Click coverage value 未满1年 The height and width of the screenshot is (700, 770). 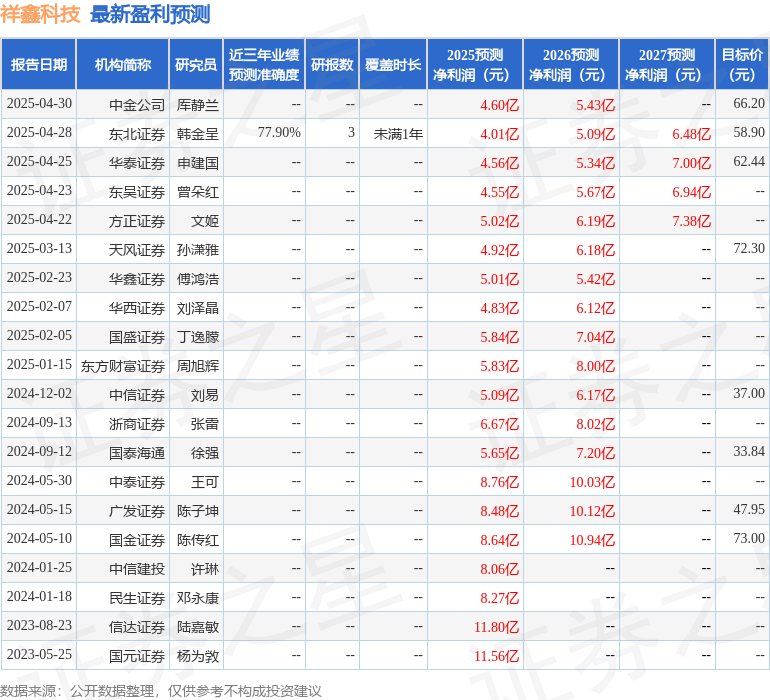click(x=398, y=134)
